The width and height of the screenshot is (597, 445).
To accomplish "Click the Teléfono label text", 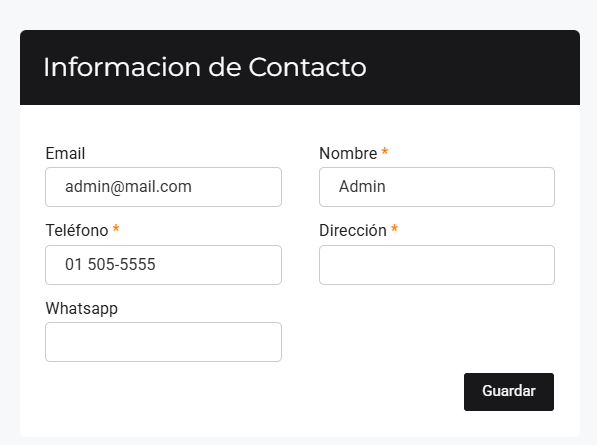I will [x=77, y=231].
